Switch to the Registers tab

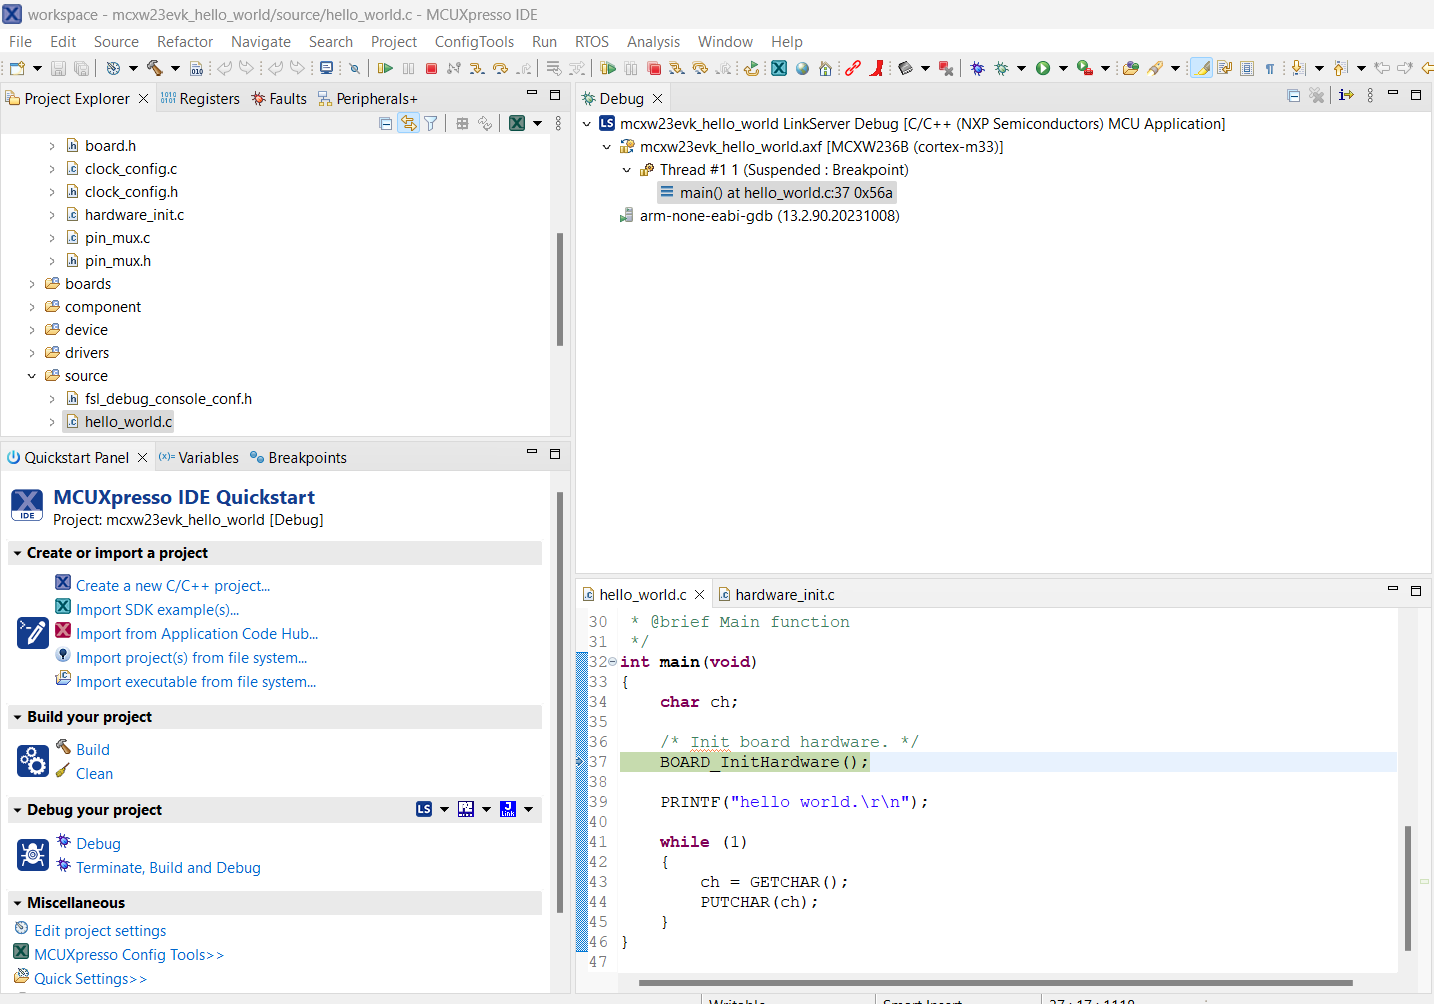click(x=200, y=99)
